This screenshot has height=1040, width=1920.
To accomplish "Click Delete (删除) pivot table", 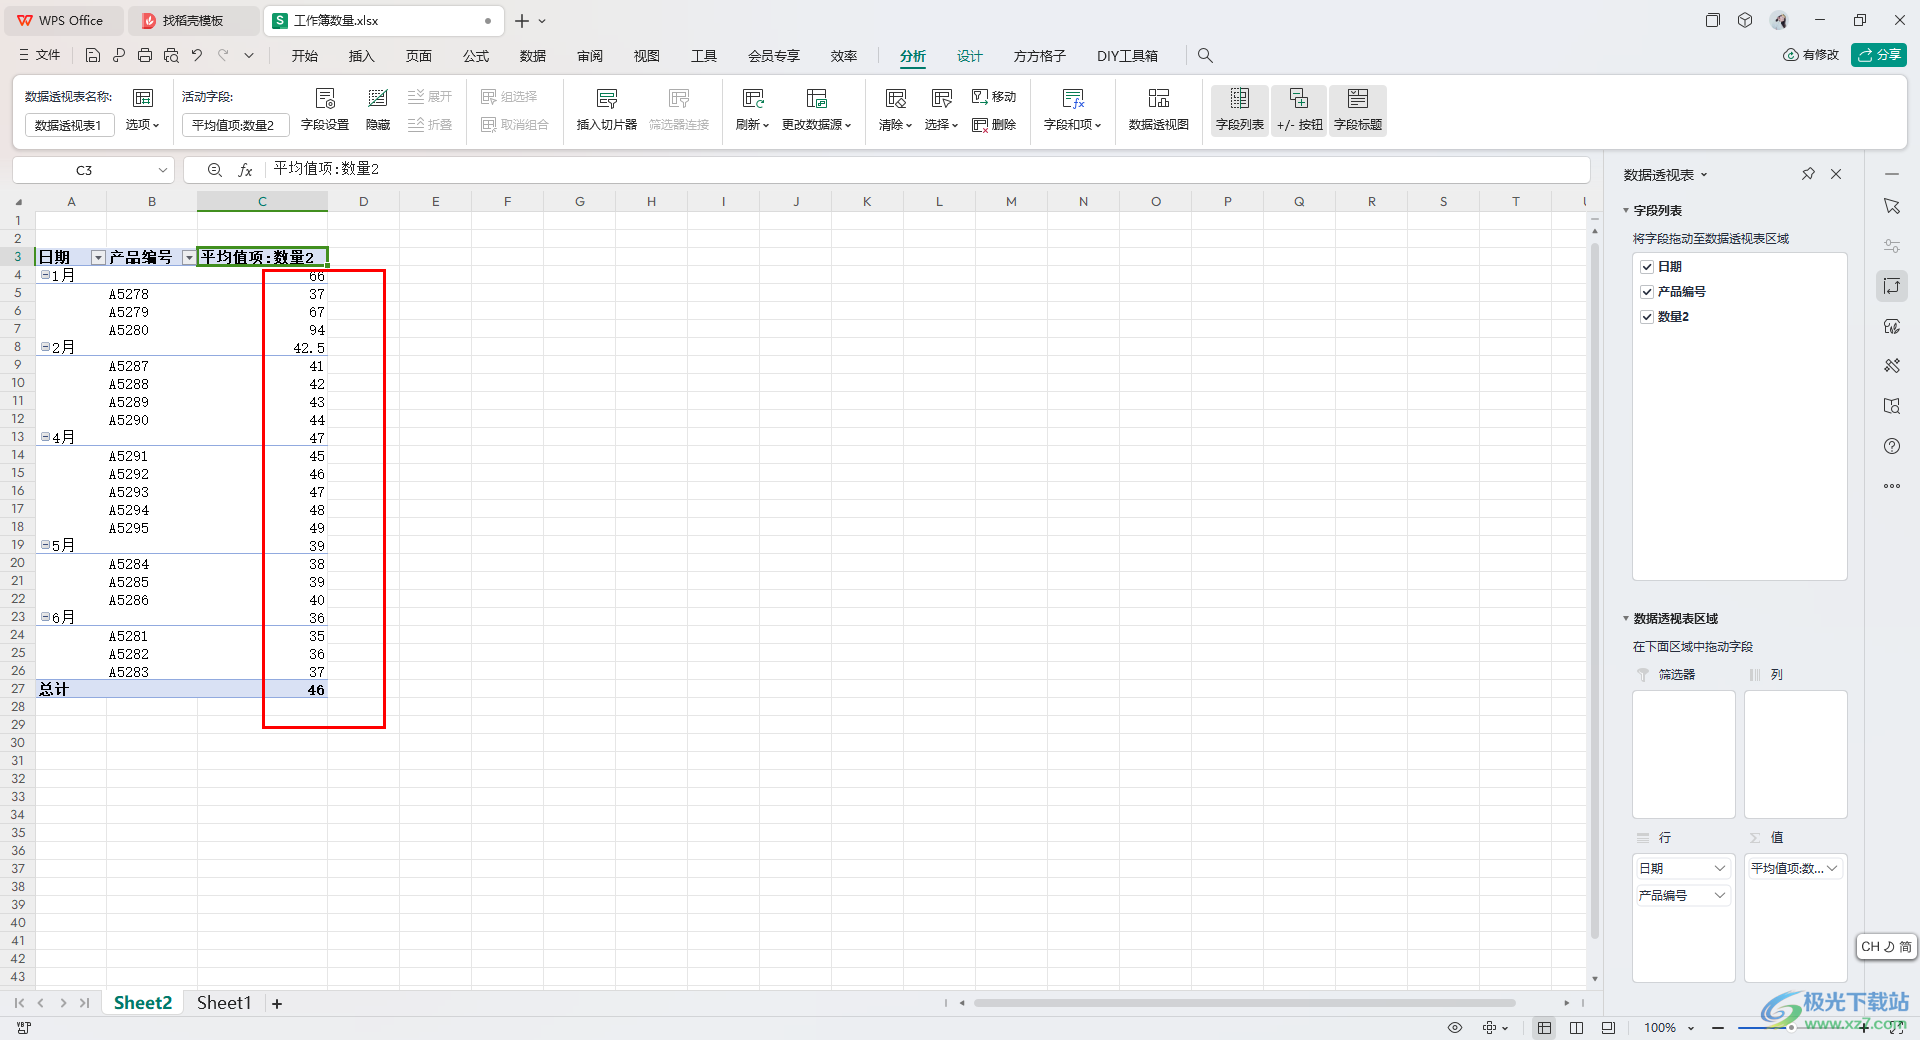I will (994, 125).
